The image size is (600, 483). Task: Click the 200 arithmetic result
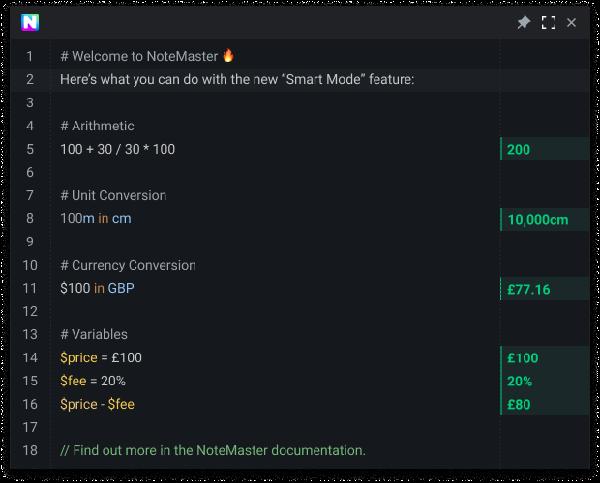click(518, 150)
